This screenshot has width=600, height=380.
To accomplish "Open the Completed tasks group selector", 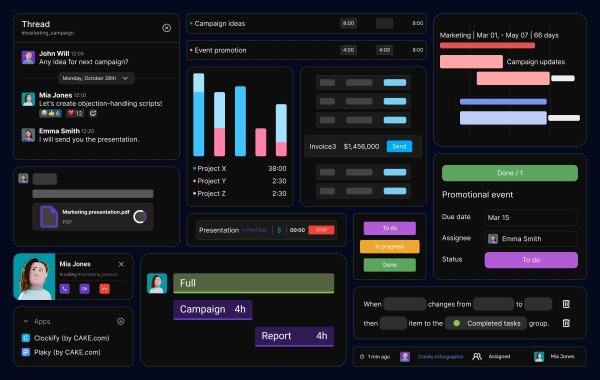I will click(486, 323).
